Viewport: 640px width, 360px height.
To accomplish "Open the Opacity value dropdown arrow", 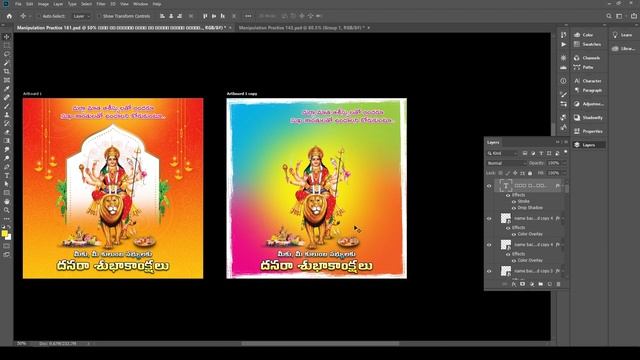I will 564,163.
